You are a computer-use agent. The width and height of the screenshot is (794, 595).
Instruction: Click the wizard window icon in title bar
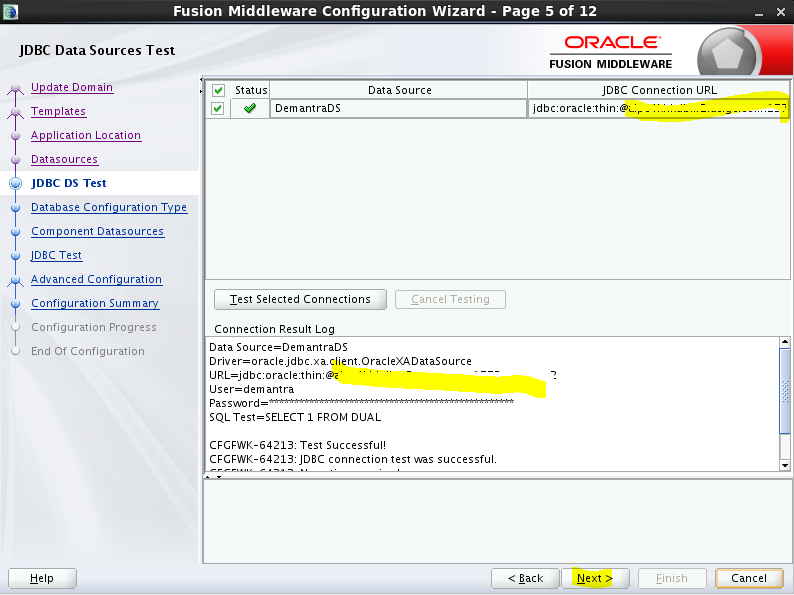tap(10, 11)
